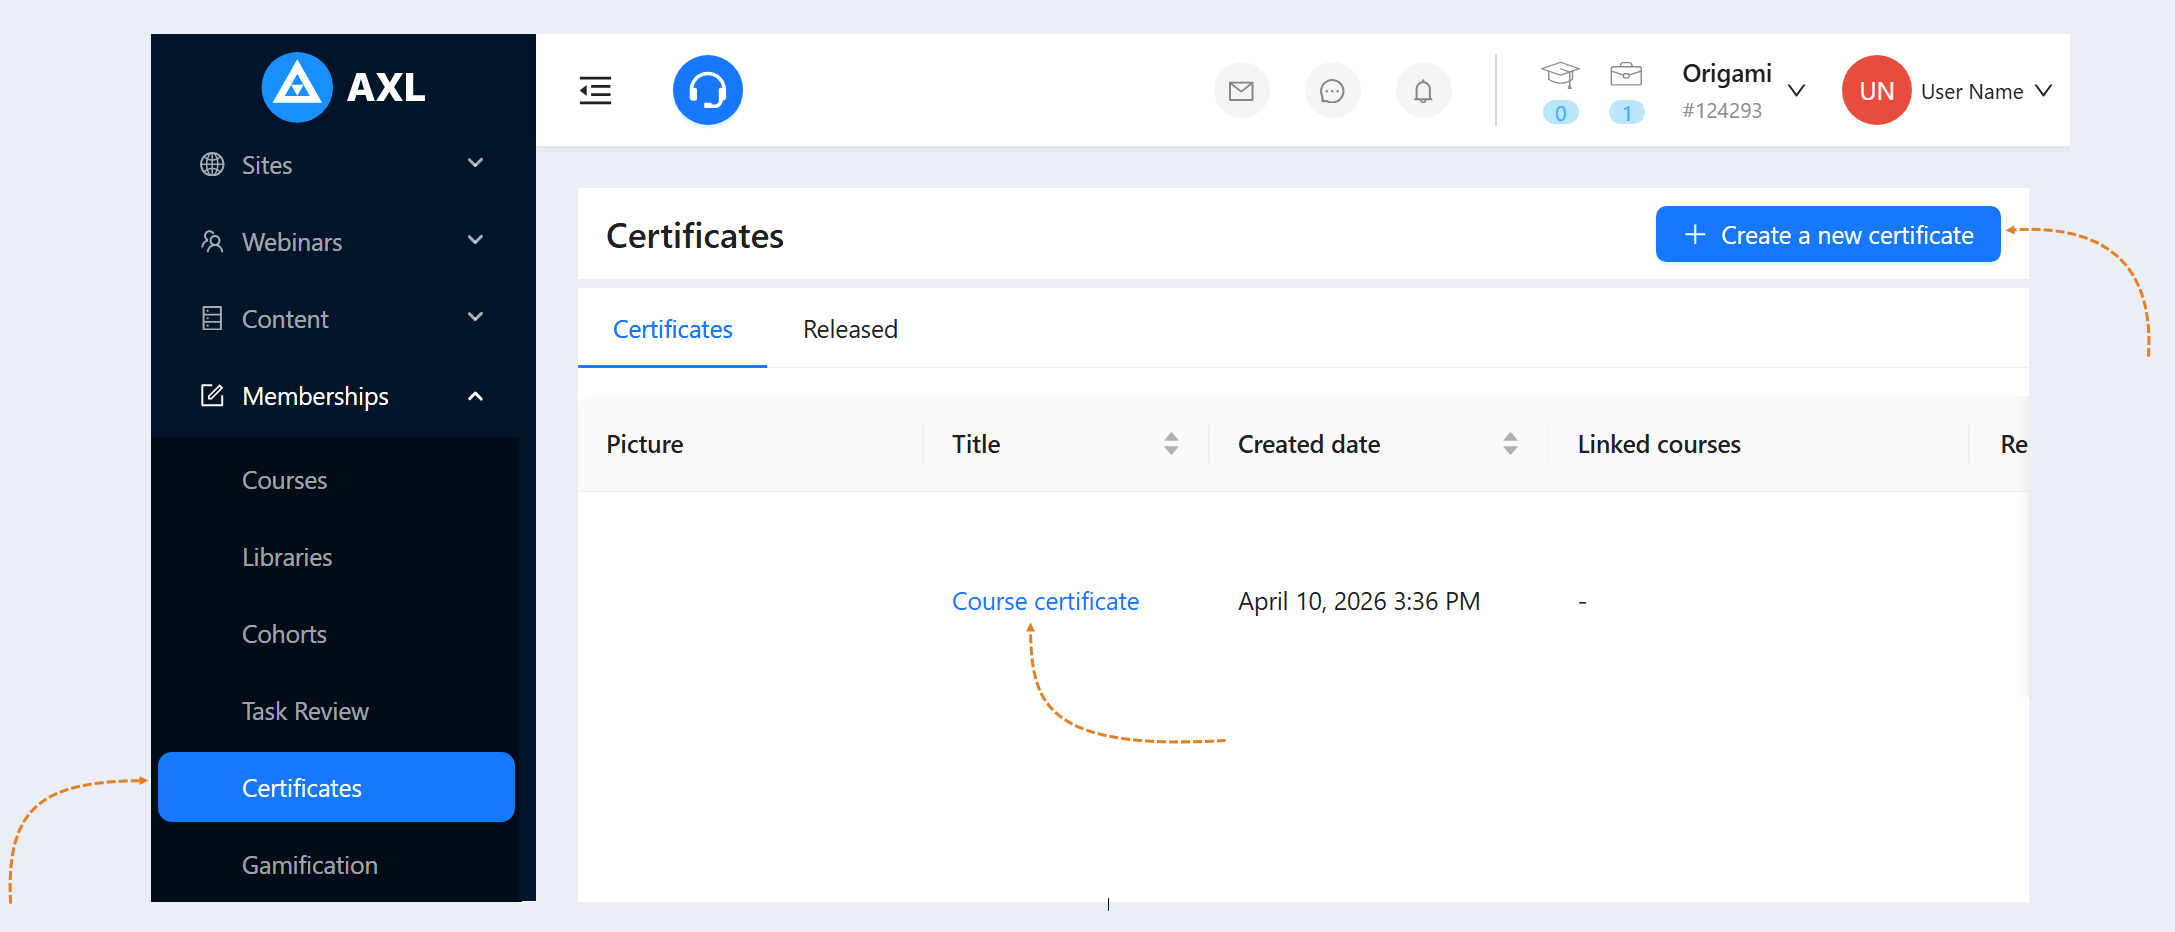Click the Linked courses column header
2175x932 pixels.
[1659, 444]
